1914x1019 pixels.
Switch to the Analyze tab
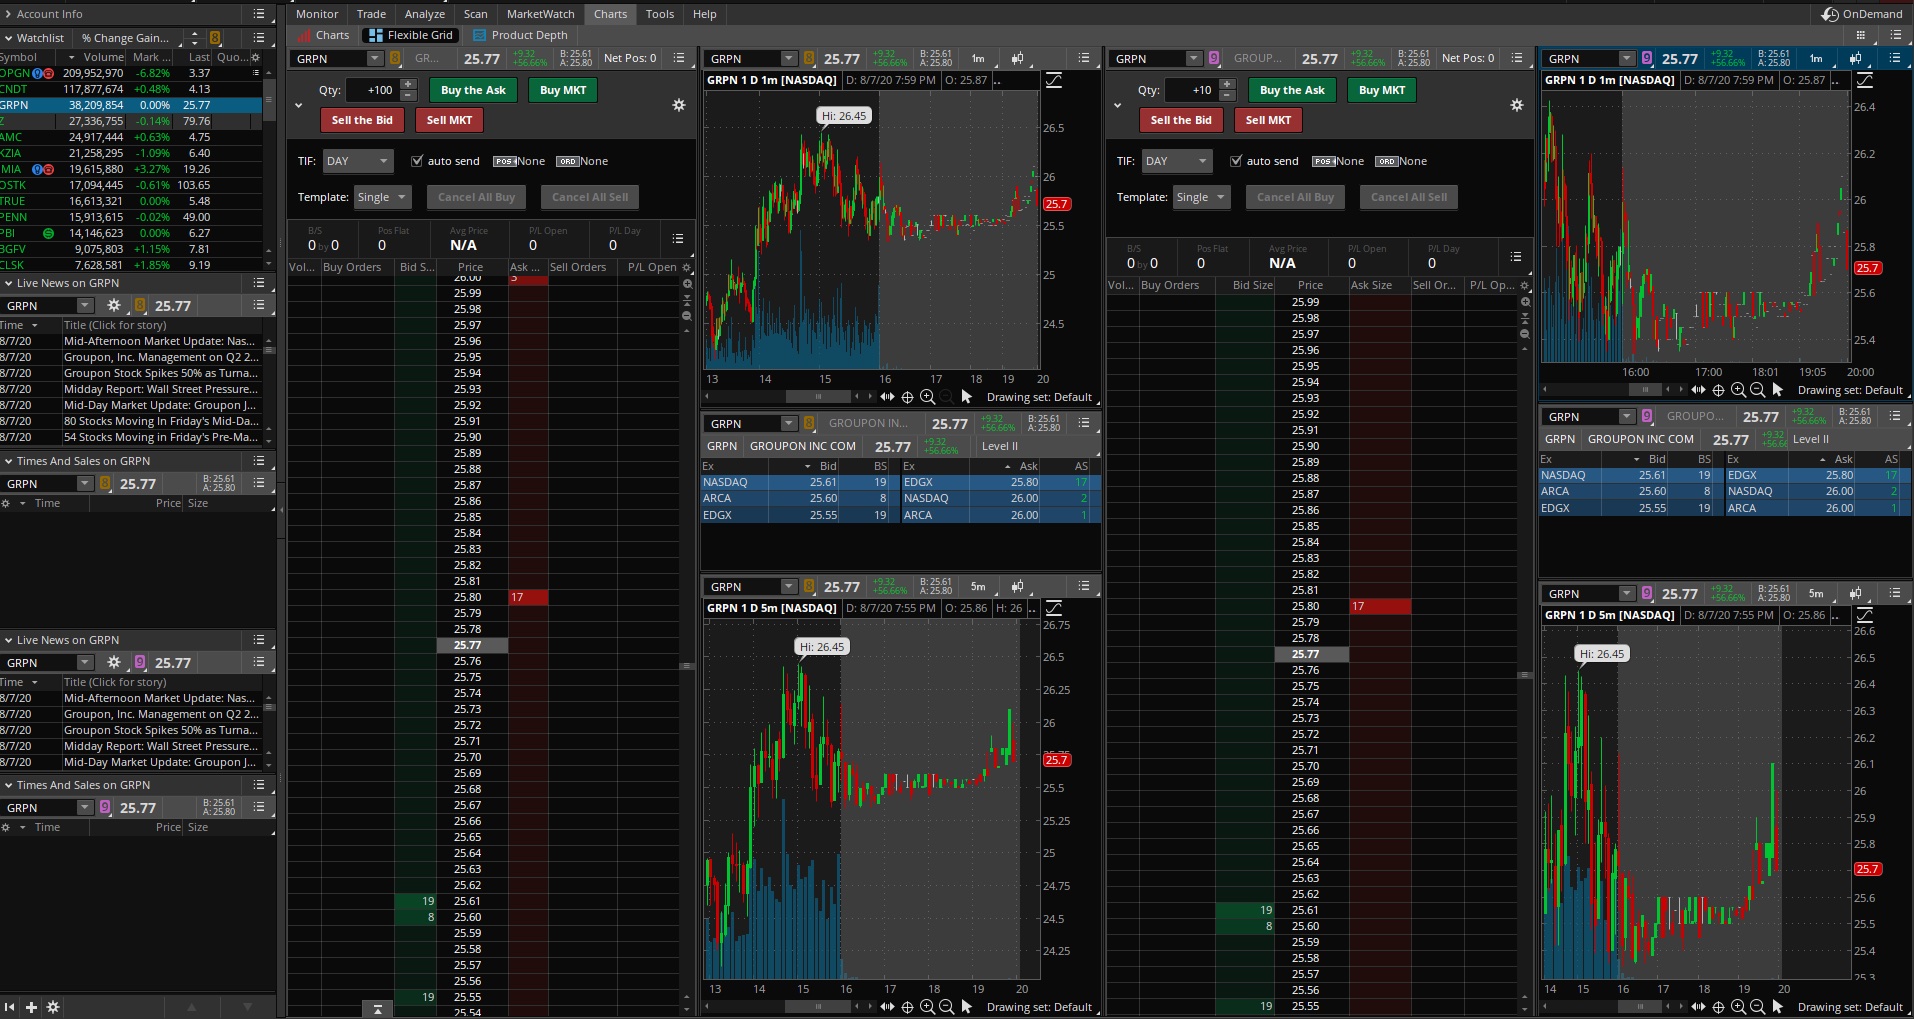[x=425, y=14]
